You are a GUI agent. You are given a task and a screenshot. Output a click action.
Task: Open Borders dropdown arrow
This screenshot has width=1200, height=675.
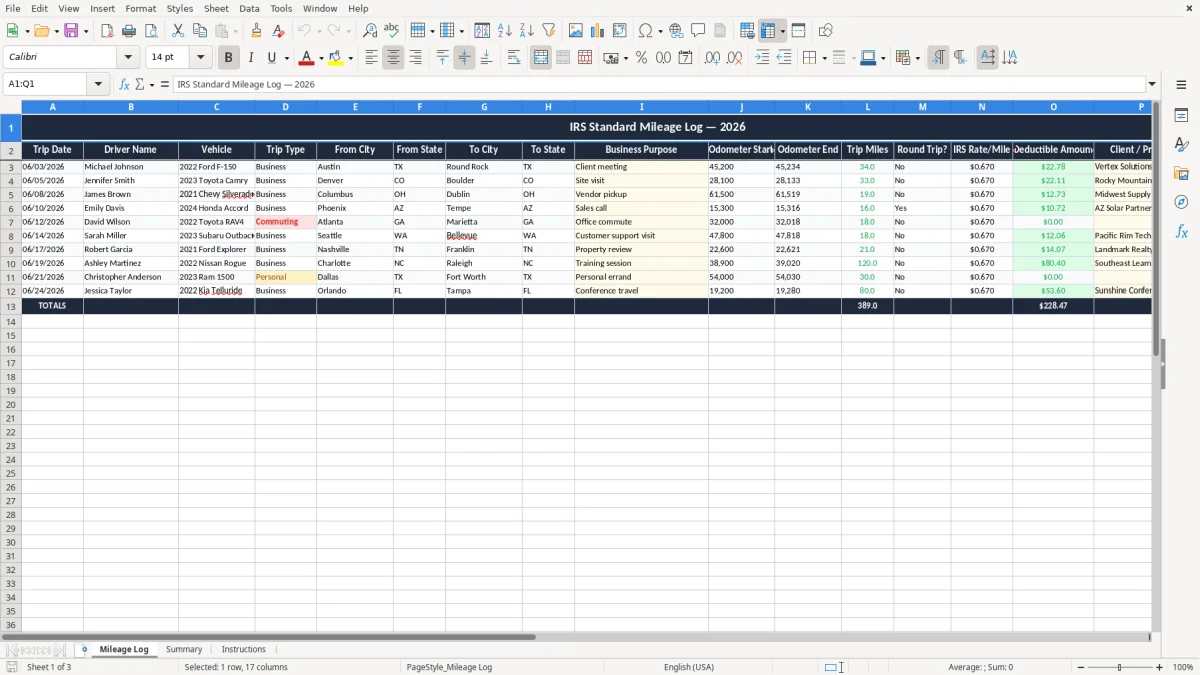point(824,58)
